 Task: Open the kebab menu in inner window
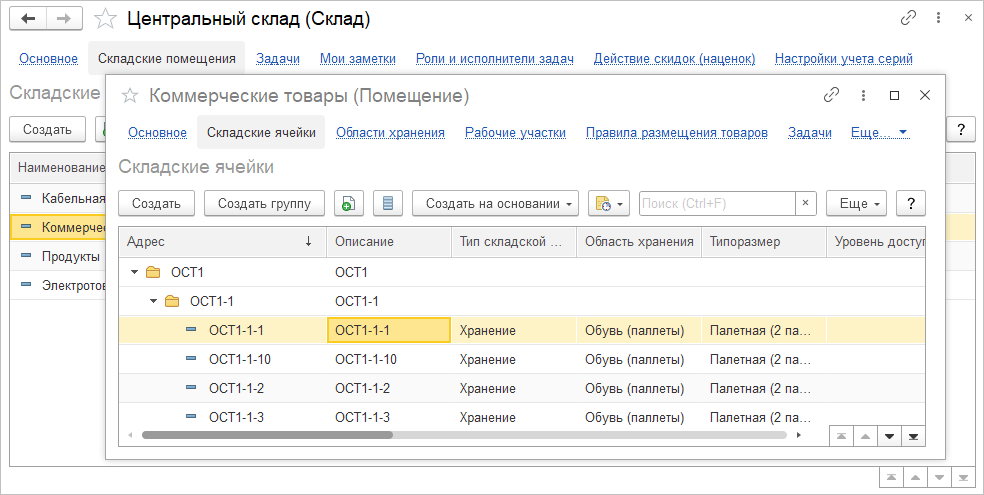click(863, 95)
